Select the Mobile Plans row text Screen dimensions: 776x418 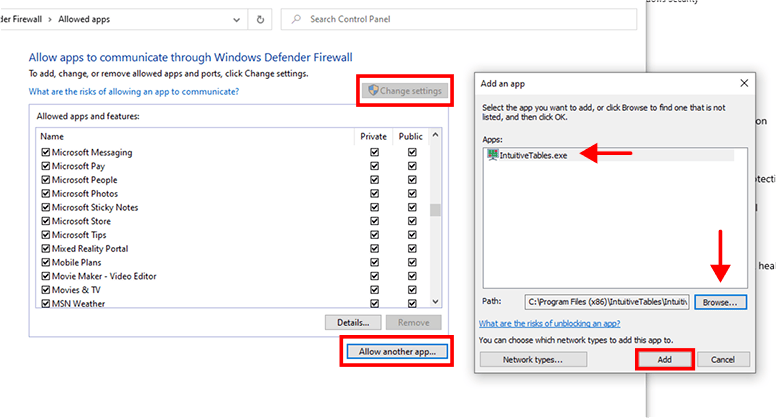(76, 263)
